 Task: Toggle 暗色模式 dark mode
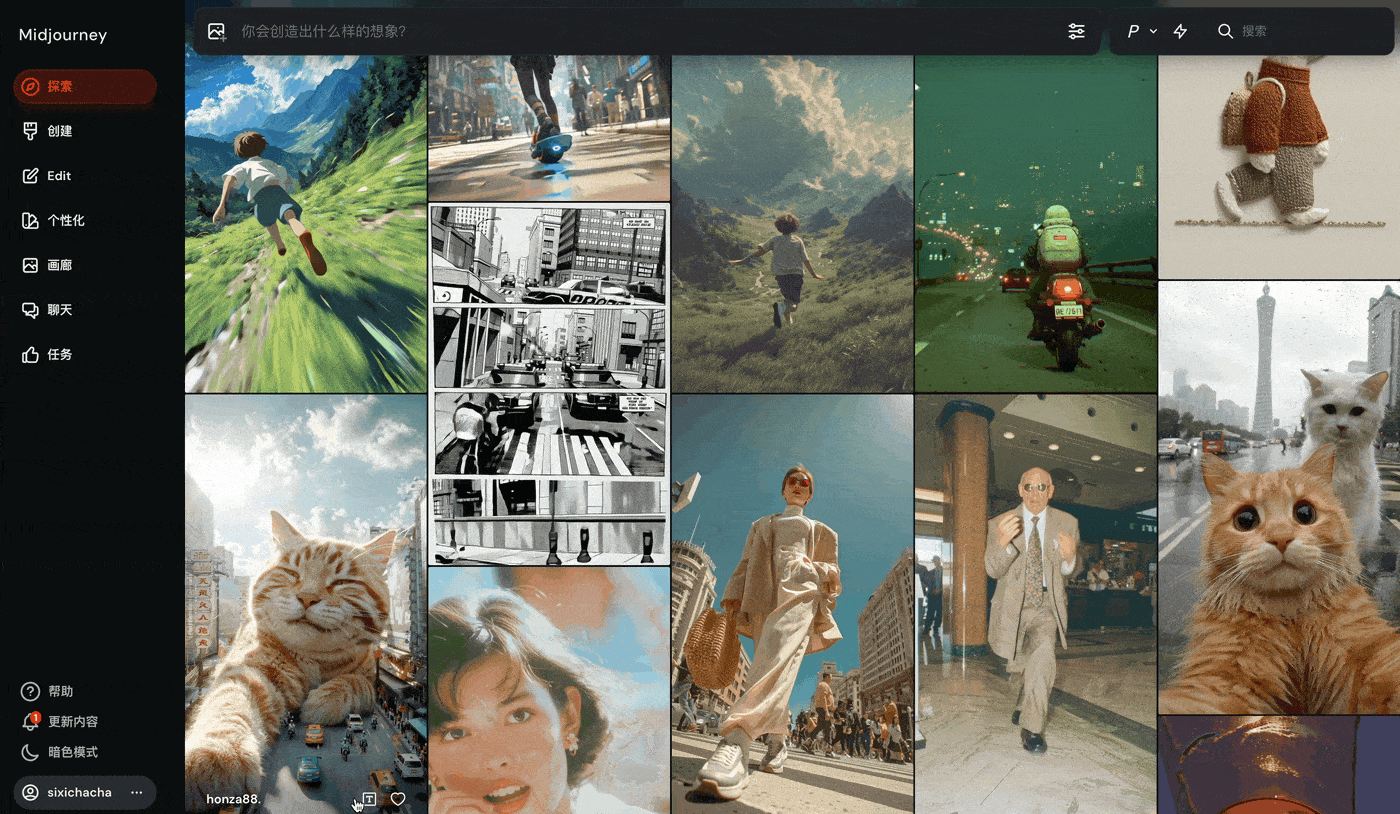pyautogui.click(x=60, y=752)
